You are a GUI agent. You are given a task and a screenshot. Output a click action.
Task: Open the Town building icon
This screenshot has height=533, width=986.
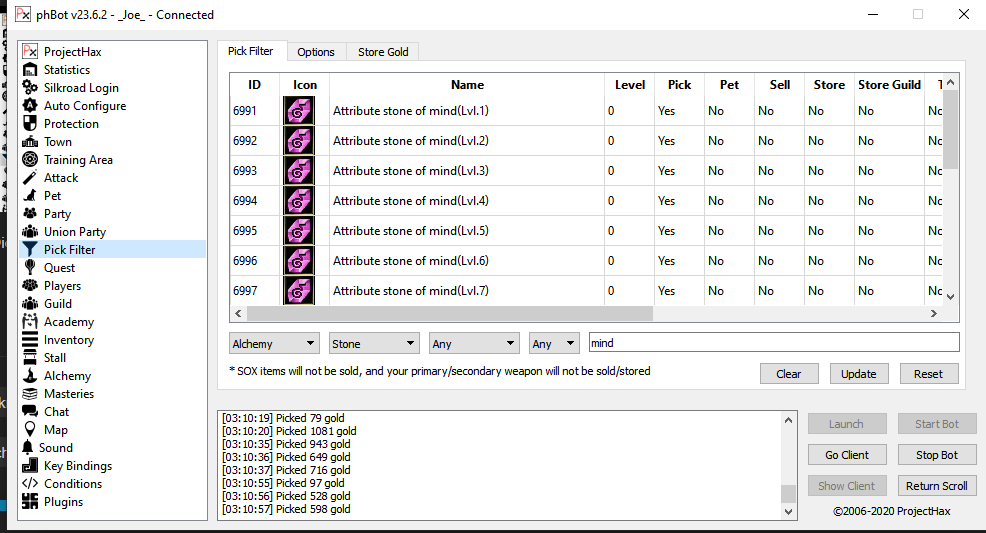click(x=30, y=142)
